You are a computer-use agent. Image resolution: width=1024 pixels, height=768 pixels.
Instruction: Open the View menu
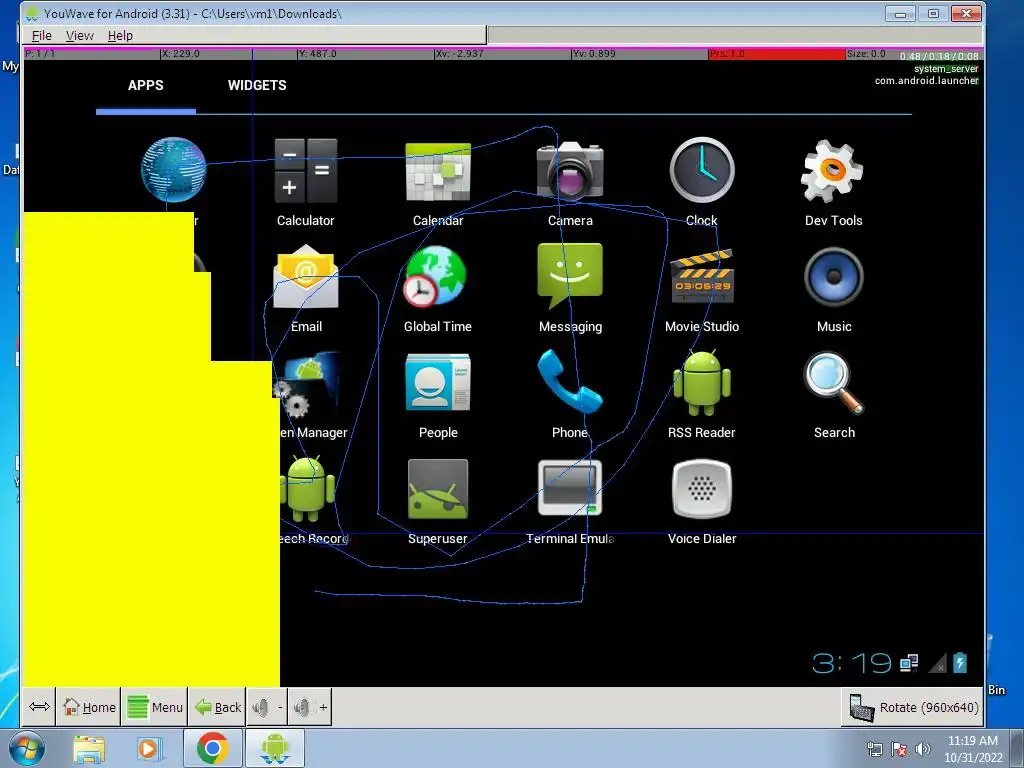point(80,35)
